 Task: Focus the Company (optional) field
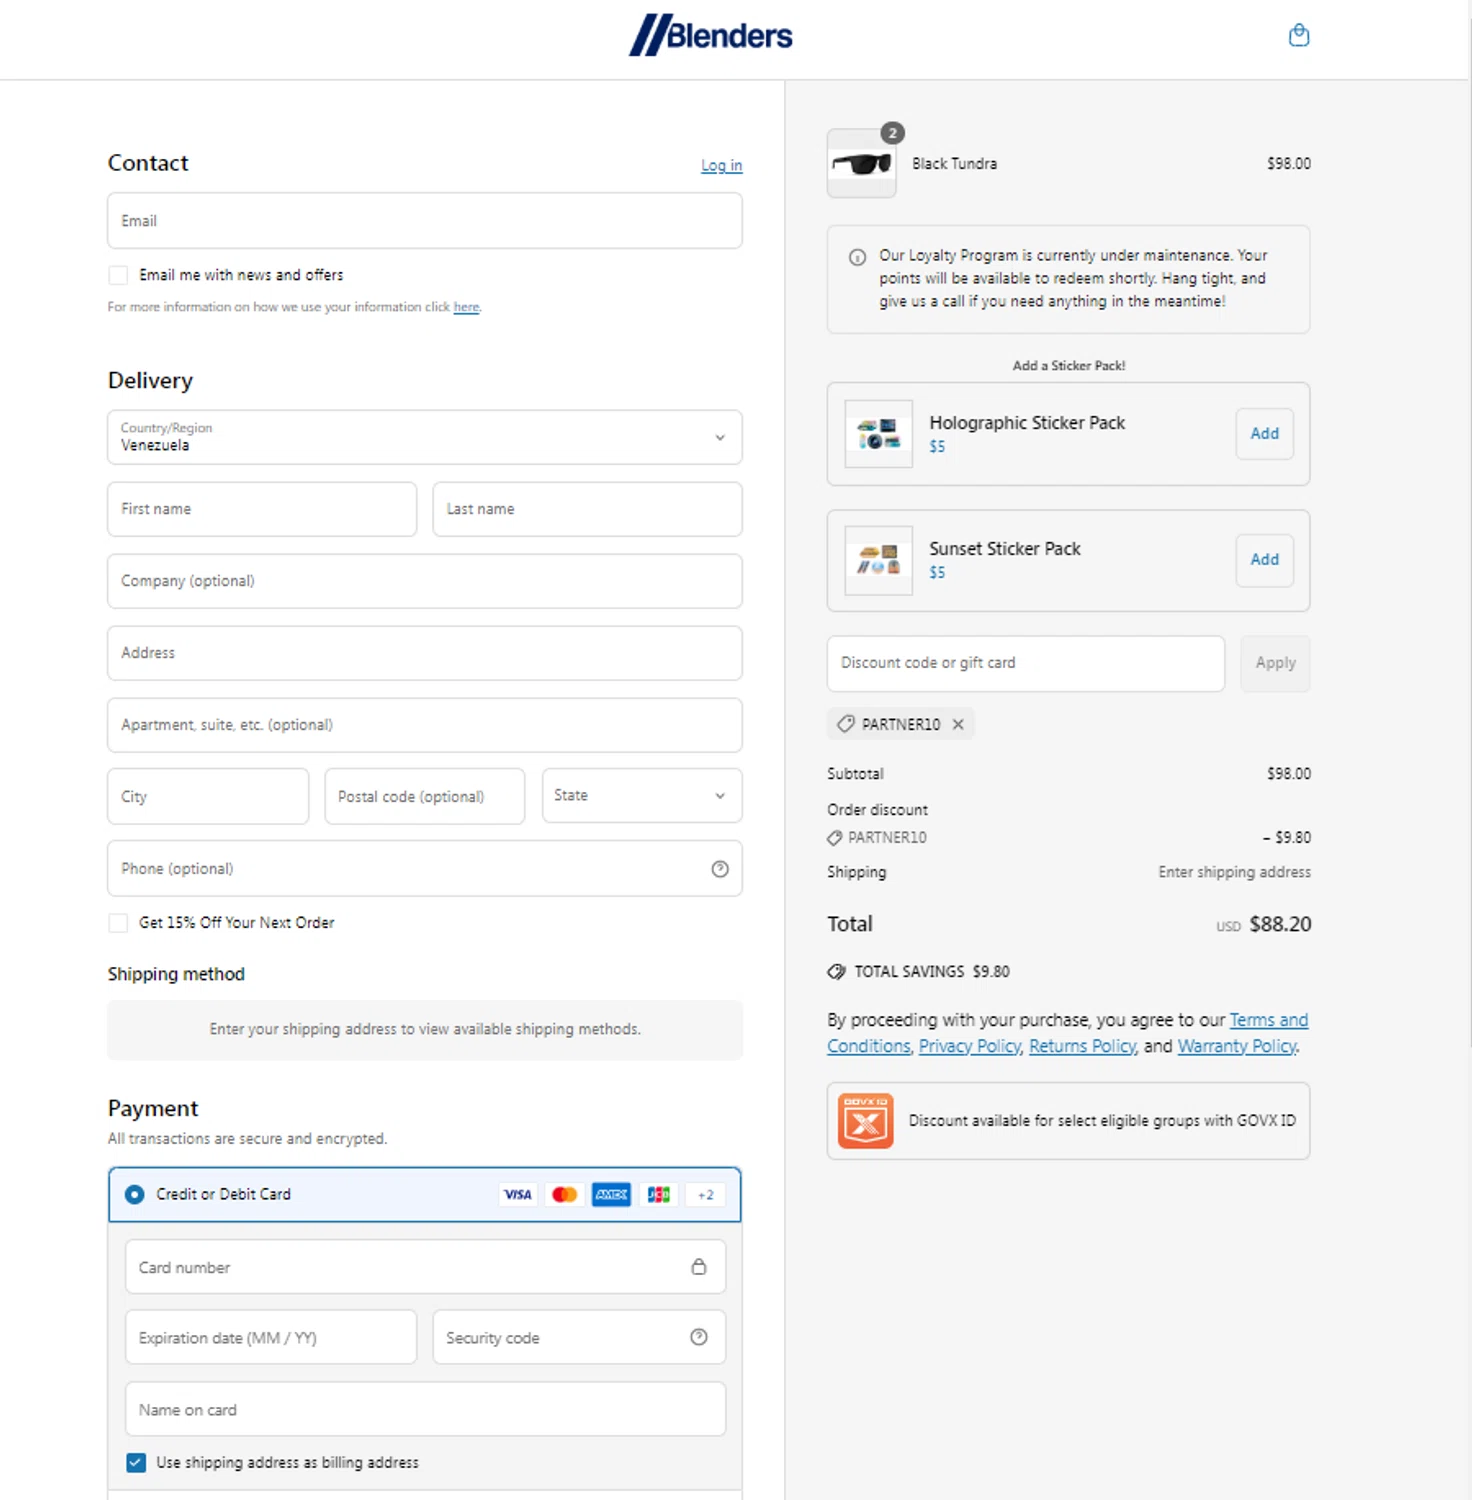coord(425,581)
